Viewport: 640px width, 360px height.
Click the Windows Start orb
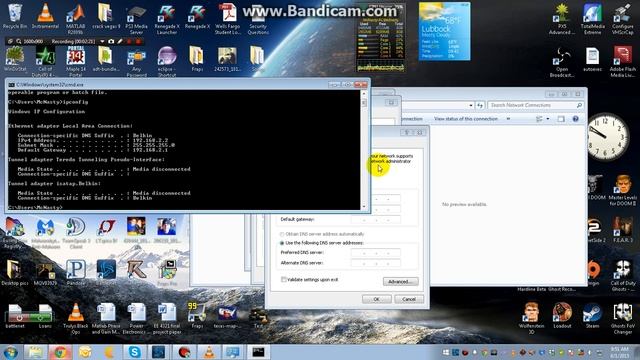click(10, 351)
